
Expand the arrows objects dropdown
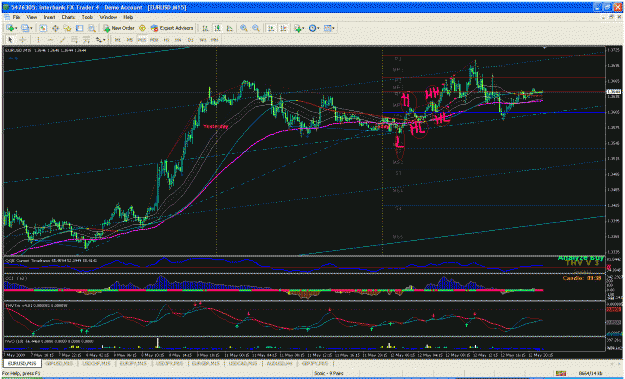(x=105, y=40)
